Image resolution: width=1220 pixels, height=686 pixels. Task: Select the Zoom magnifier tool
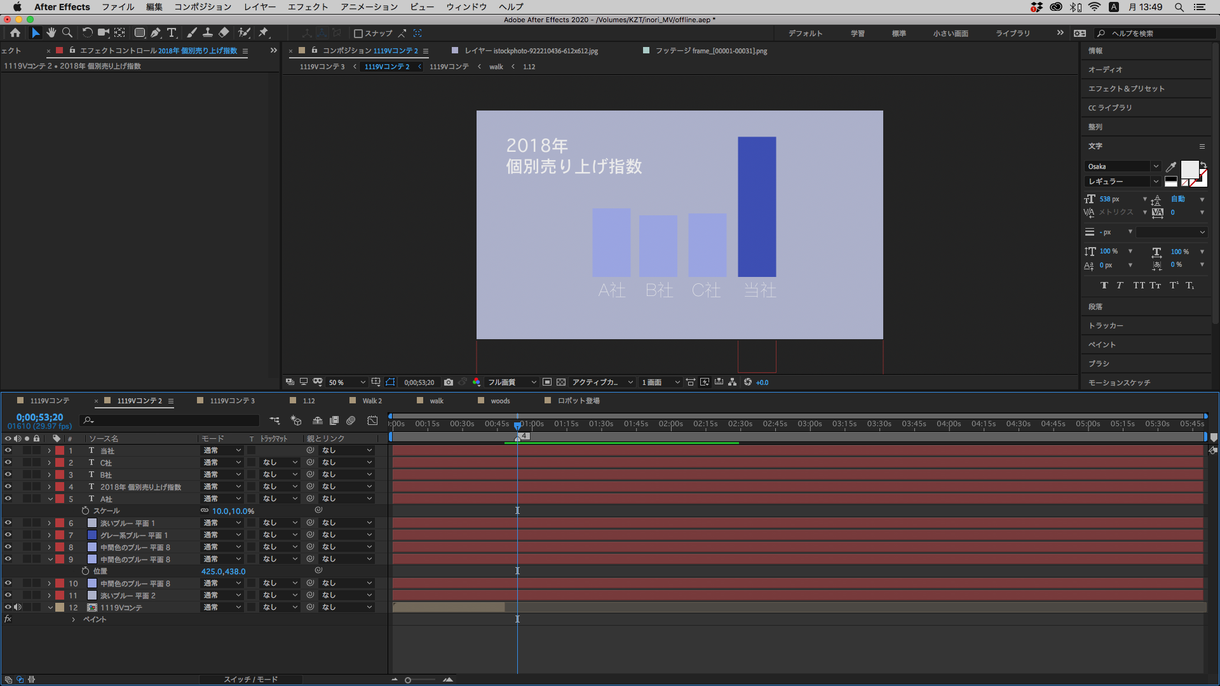click(67, 33)
